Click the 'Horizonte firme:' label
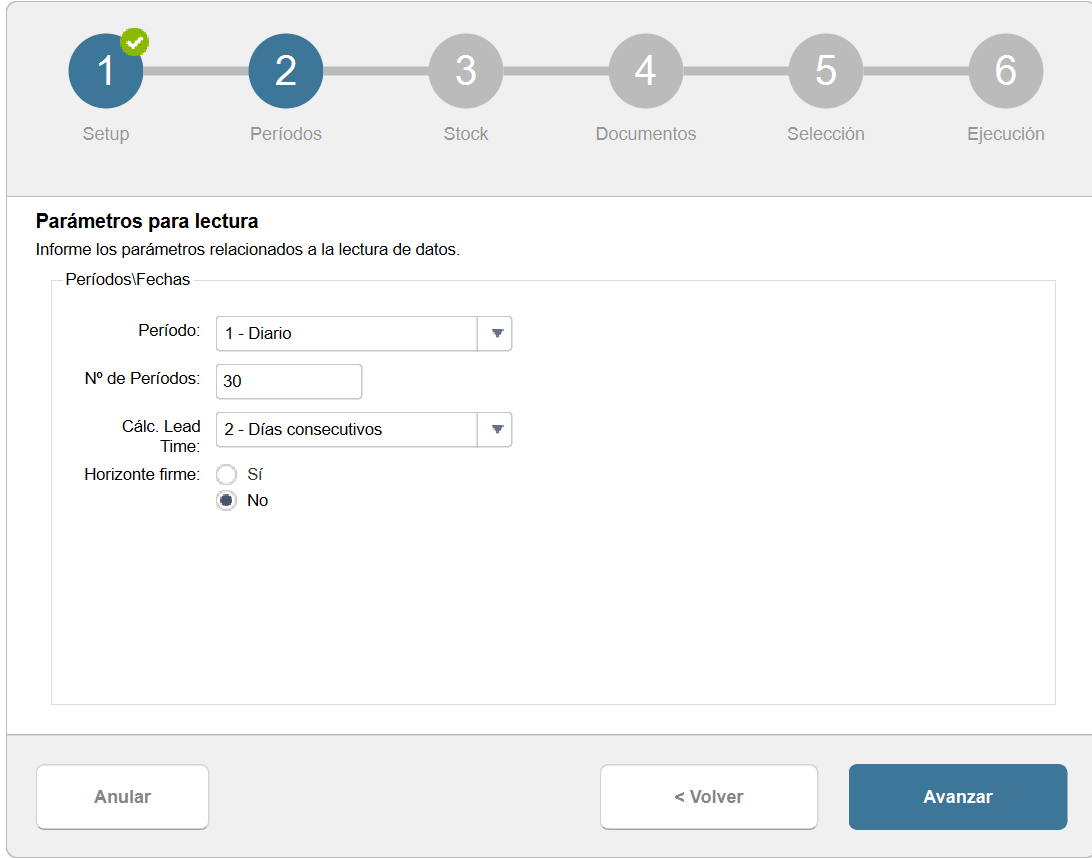The image size is (1092, 858). [142, 474]
